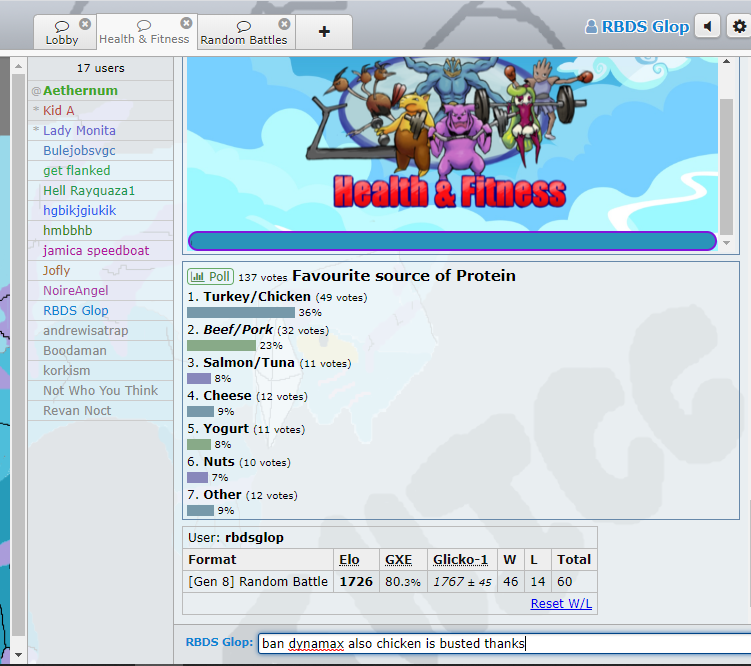Close the Lobby tab with its X
Image resolution: width=751 pixels, height=666 pixels.
coord(84,24)
